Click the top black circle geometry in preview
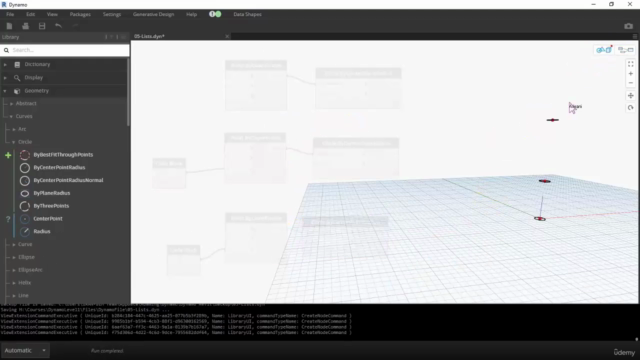Screen dimensions: 640x360 [x=553, y=120]
